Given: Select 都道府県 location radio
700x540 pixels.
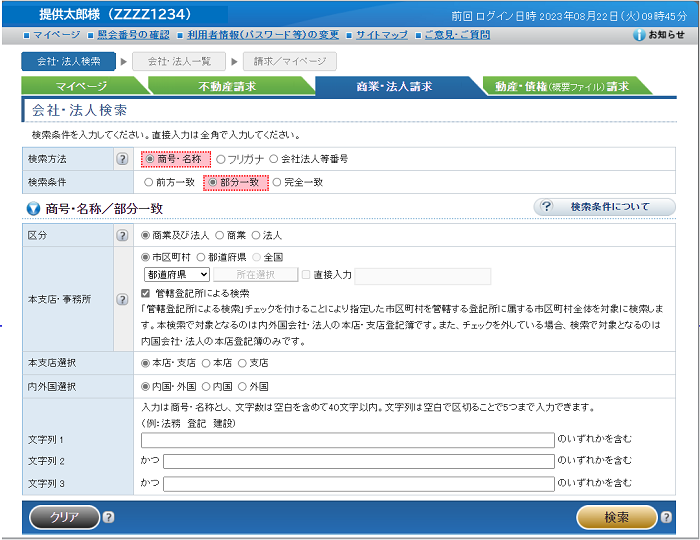Looking at the screenshot, I should point(201,257).
